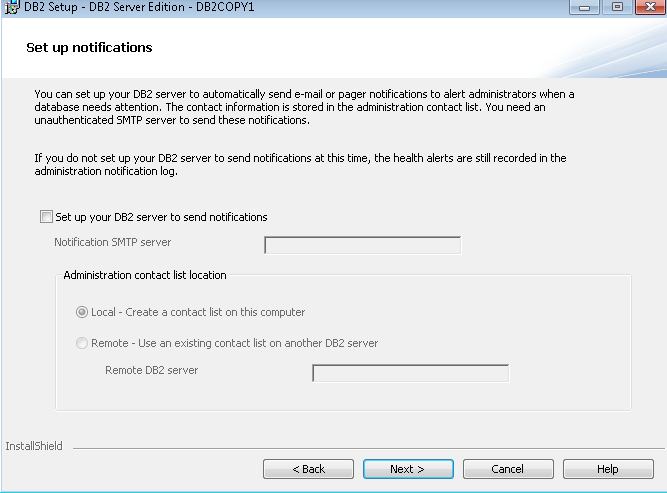Click the Remote DB2 server field
The image size is (667, 493).
(x=410, y=373)
